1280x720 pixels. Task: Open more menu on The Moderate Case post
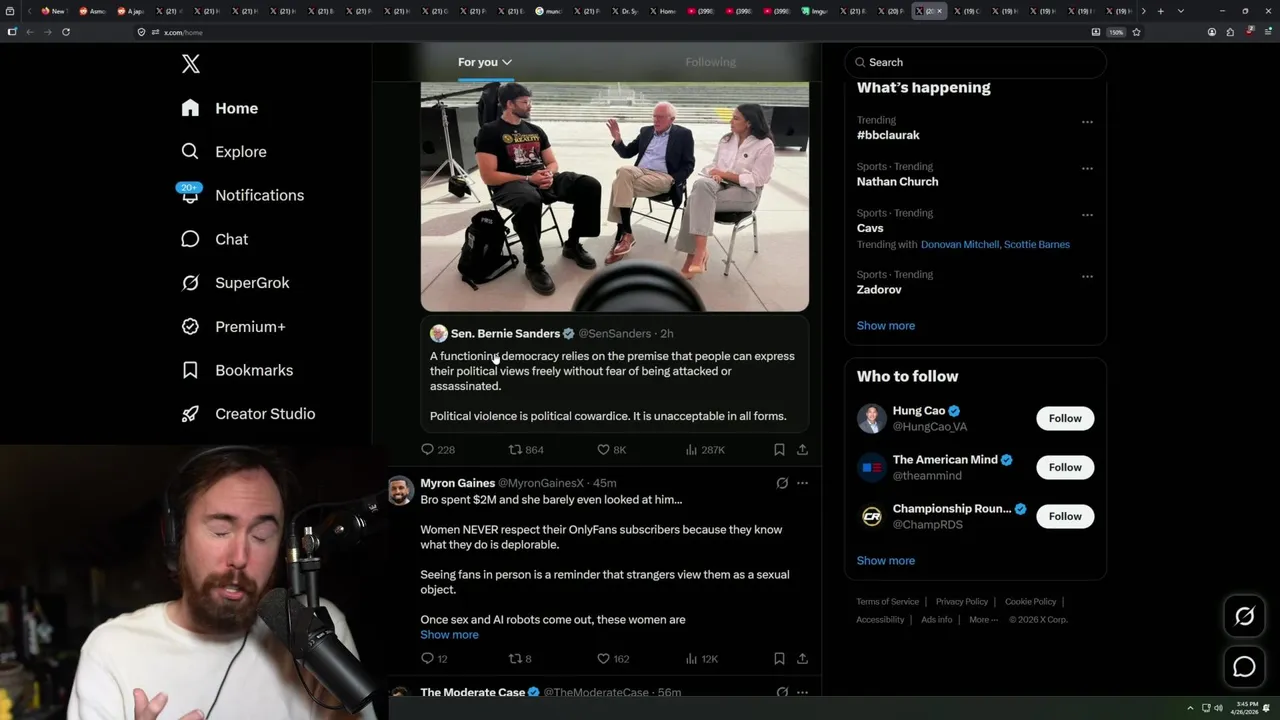click(x=802, y=692)
